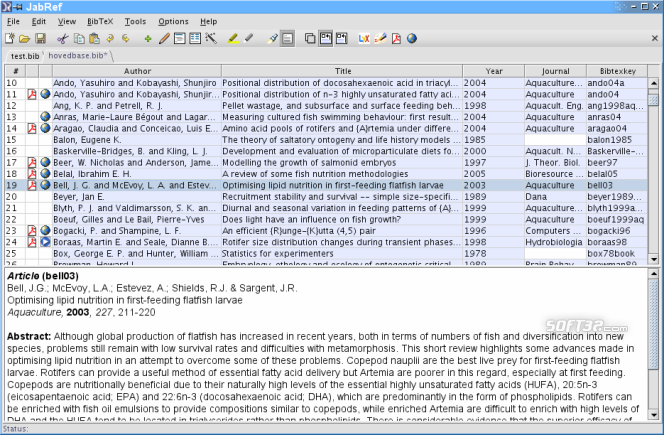This screenshot has width=664, height=435.
Task: Autogenerate BibTeX keys with the magic wand
Action: (x=211, y=39)
